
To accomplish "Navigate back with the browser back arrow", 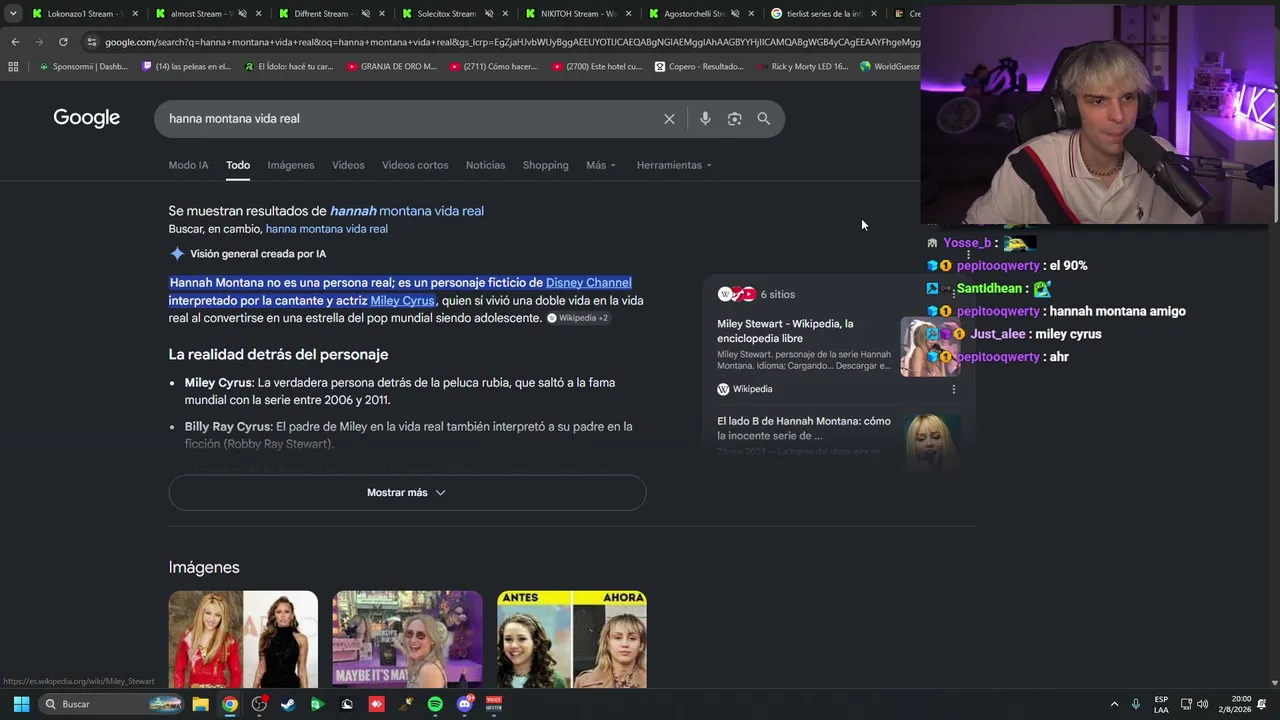I will 15,42.
